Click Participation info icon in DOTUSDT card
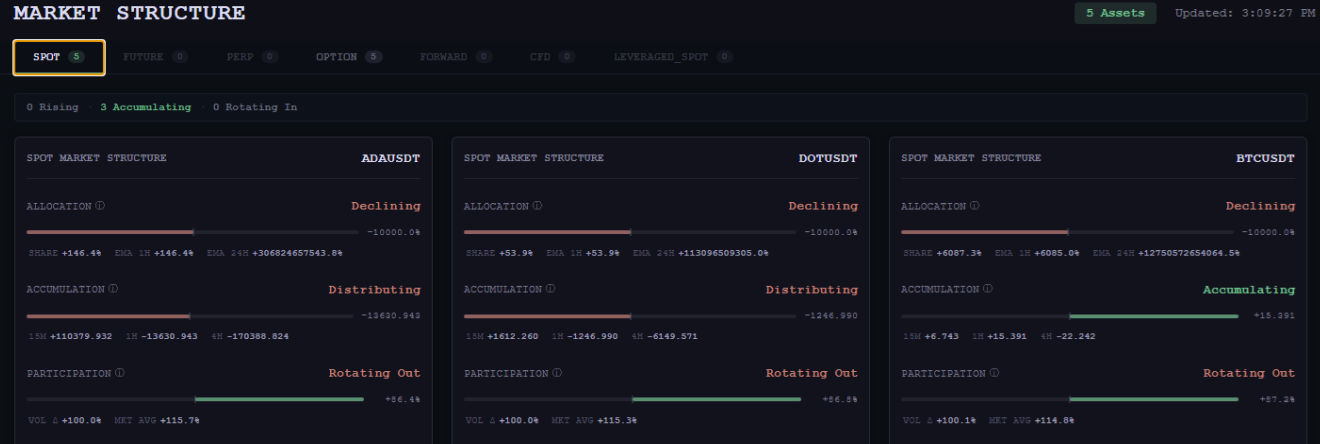 556,373
